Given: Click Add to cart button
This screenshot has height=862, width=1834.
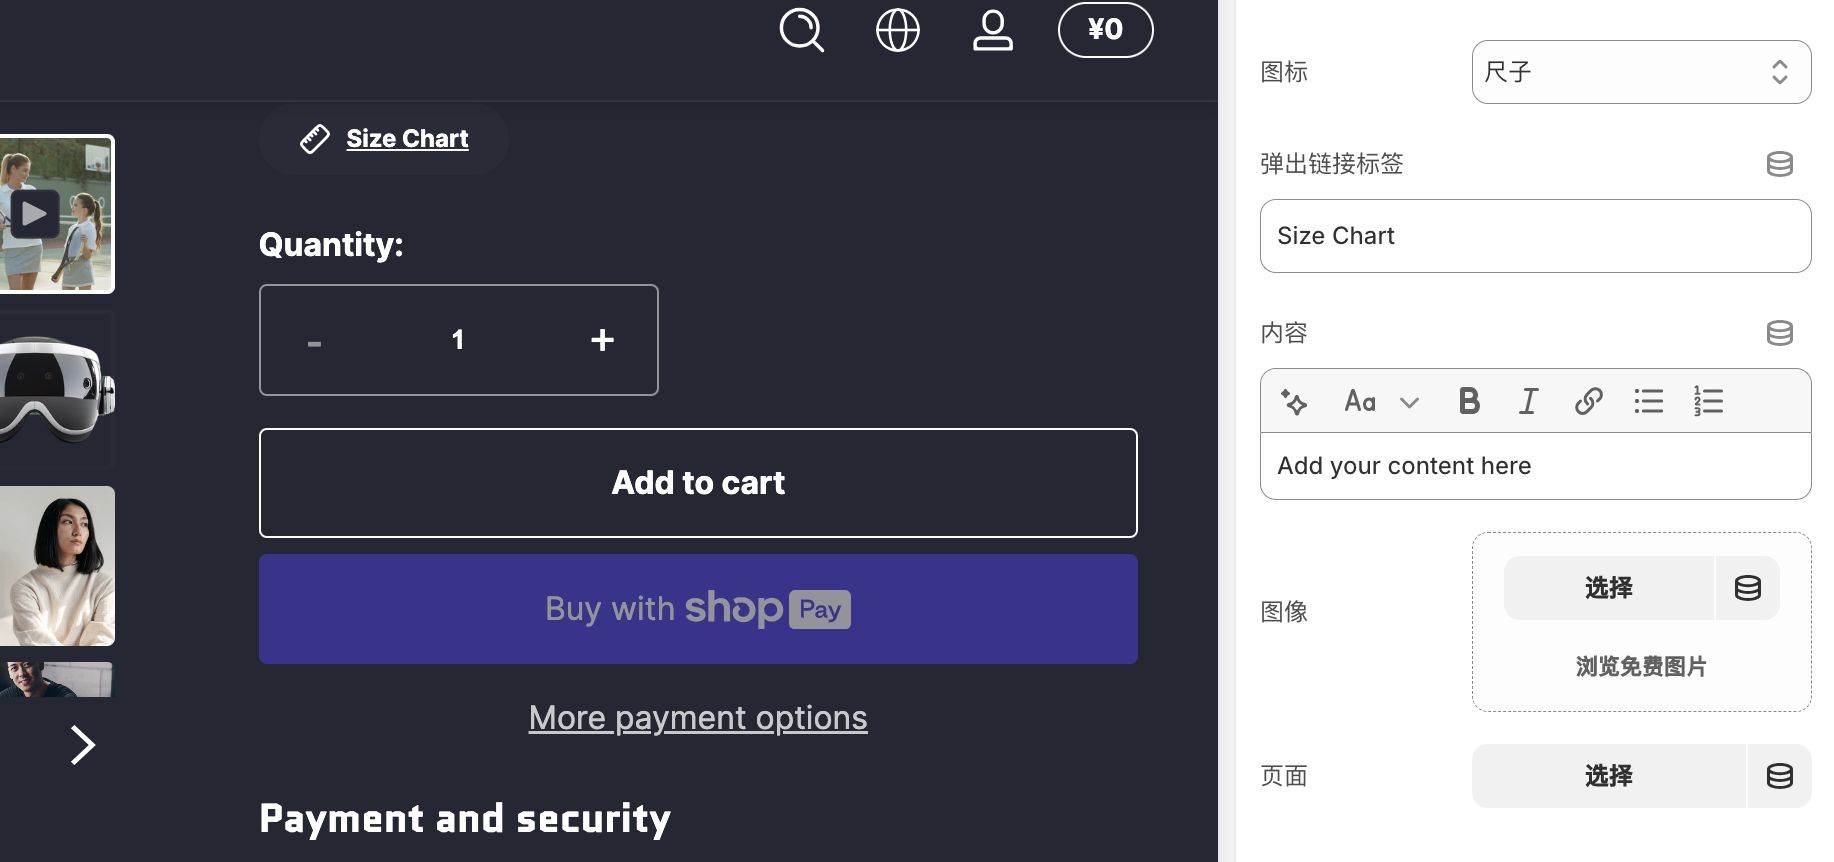Looking at the screenshot, I should point(698,483).
